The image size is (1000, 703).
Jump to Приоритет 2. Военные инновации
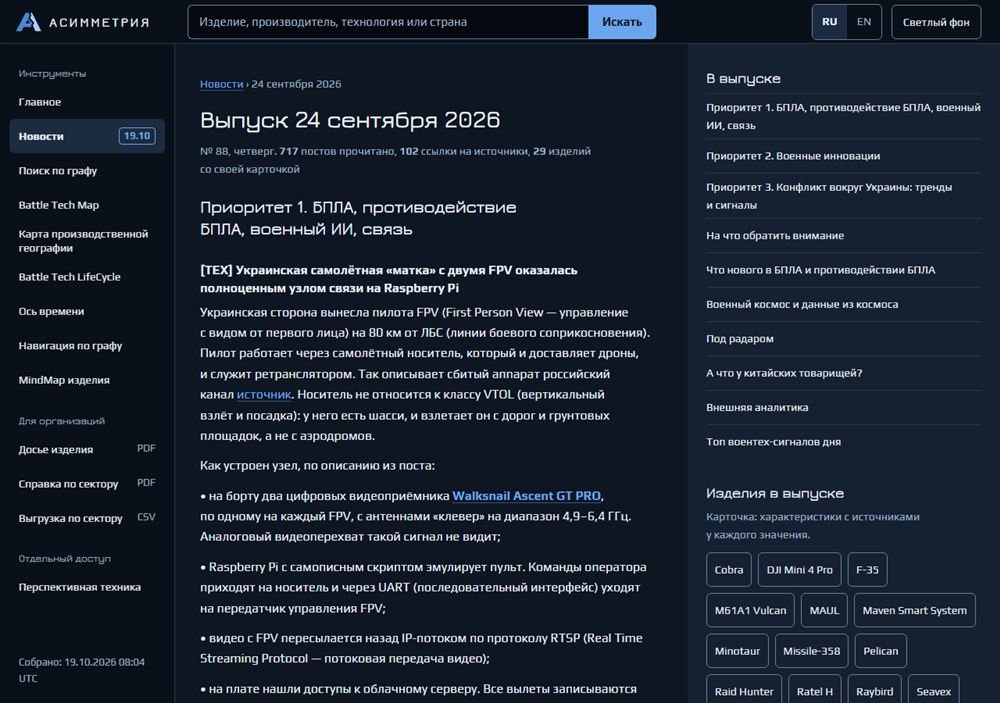point(844,156)
